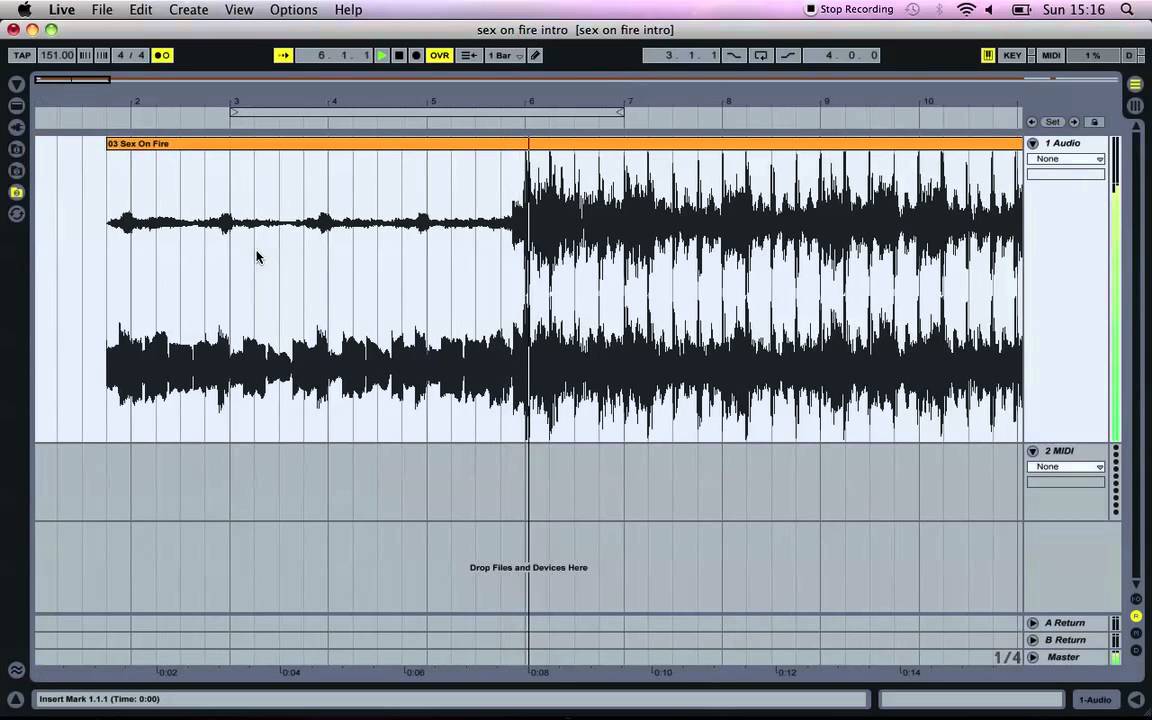This screenshot has height=720, width=1152.
Task: Toggle the yellow R Returns show/hide button
Action: coord(1137,616)
